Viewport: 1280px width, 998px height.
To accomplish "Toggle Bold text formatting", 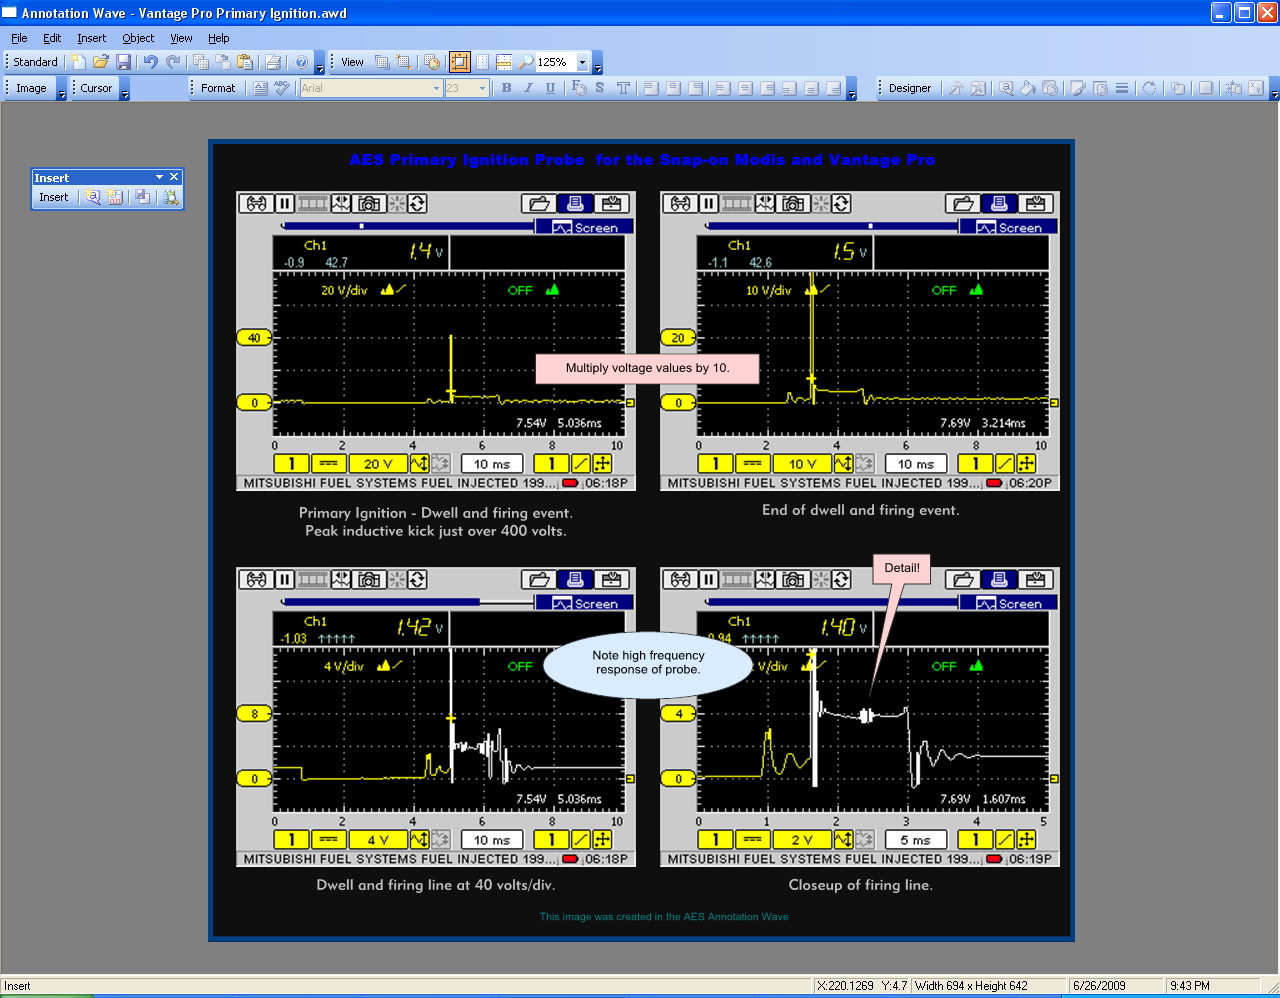I will [x=506, y=88].
